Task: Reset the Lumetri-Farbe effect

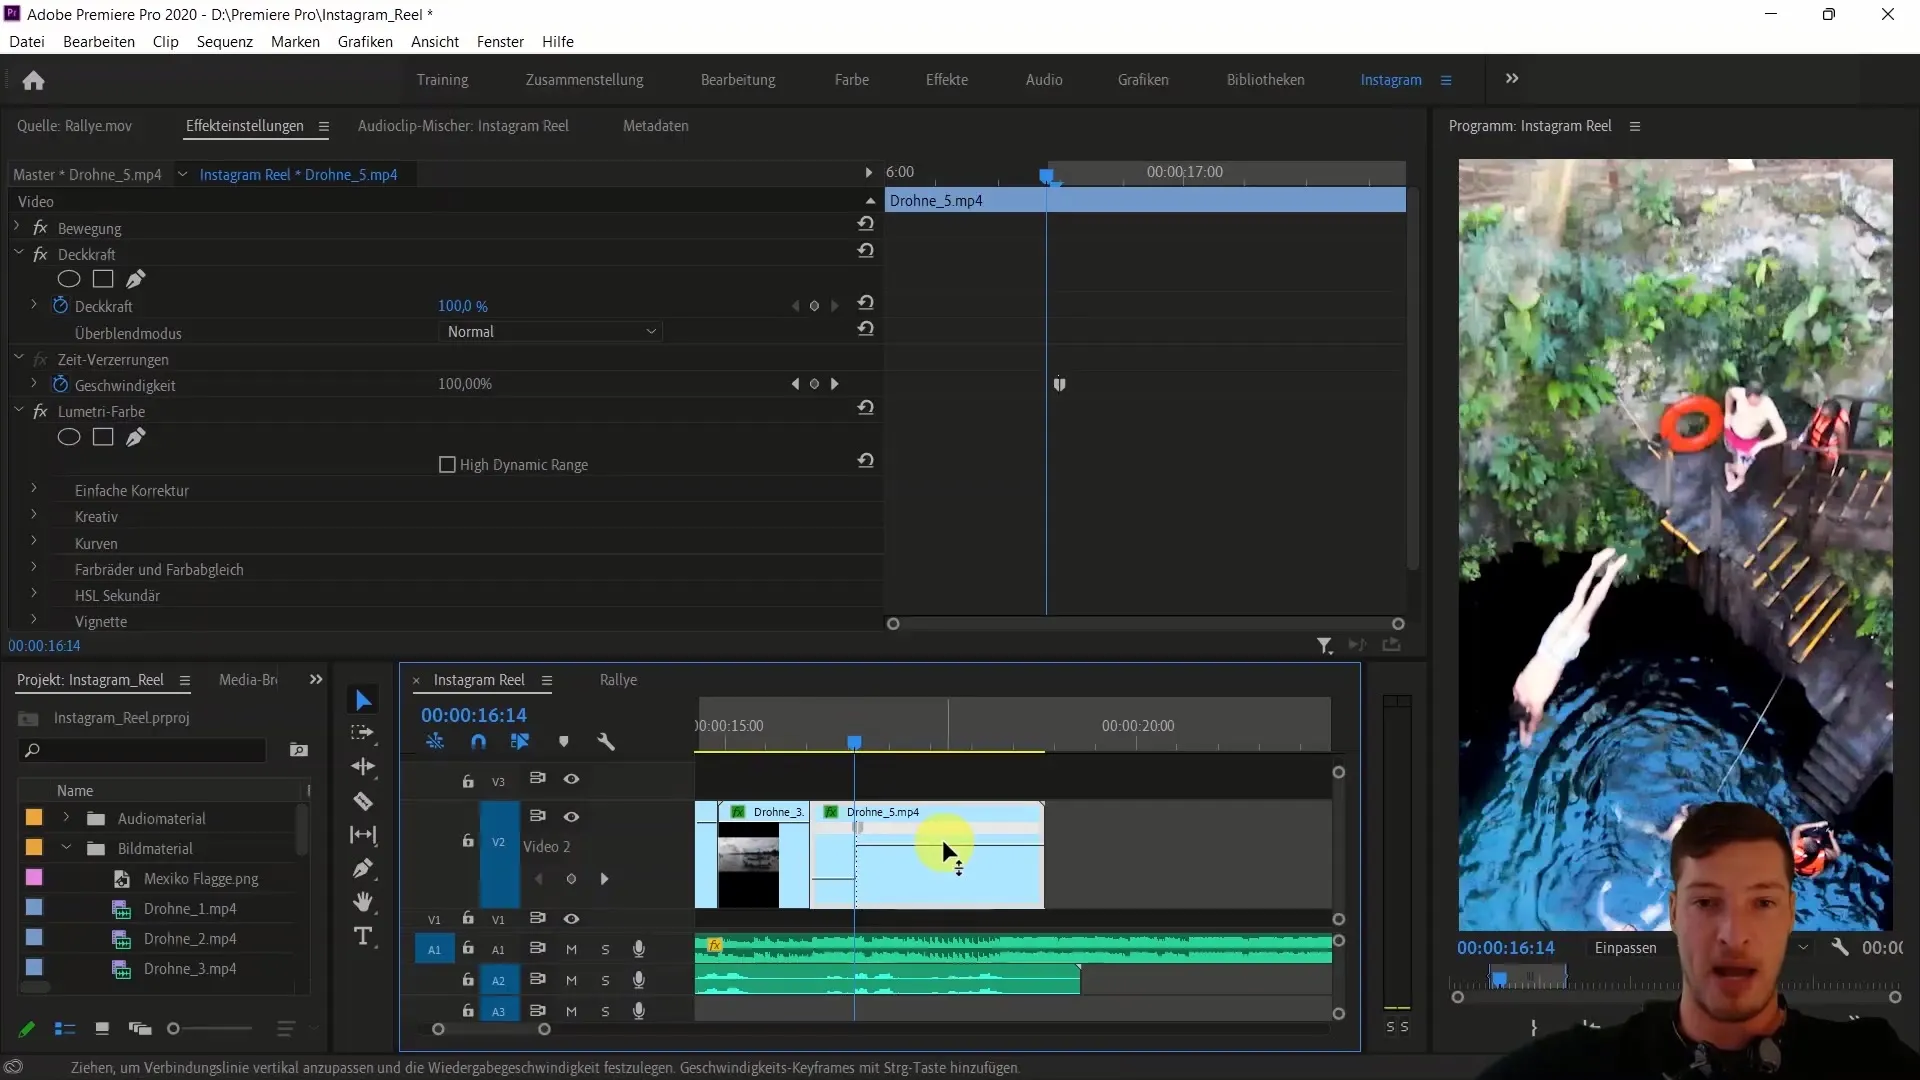Action: 866,408
